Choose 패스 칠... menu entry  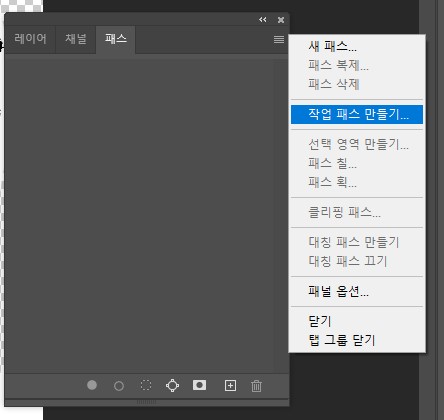click(x=357, y=163)
